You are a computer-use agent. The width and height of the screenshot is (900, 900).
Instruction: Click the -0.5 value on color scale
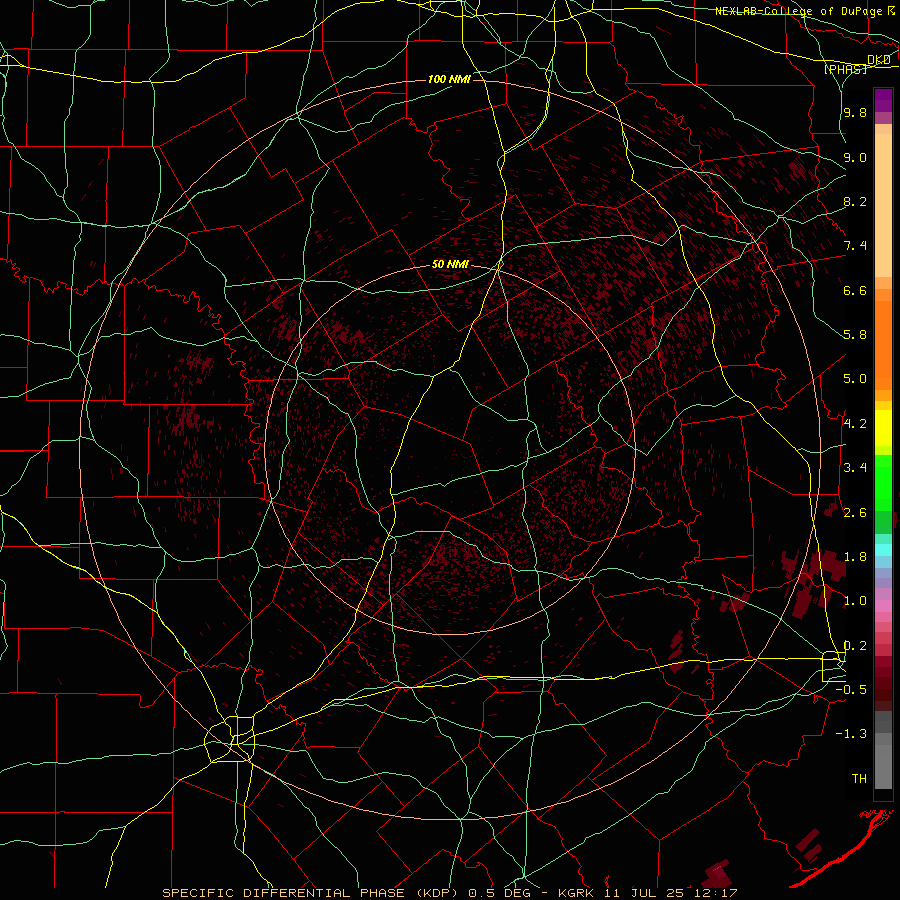tap(851, 689)
